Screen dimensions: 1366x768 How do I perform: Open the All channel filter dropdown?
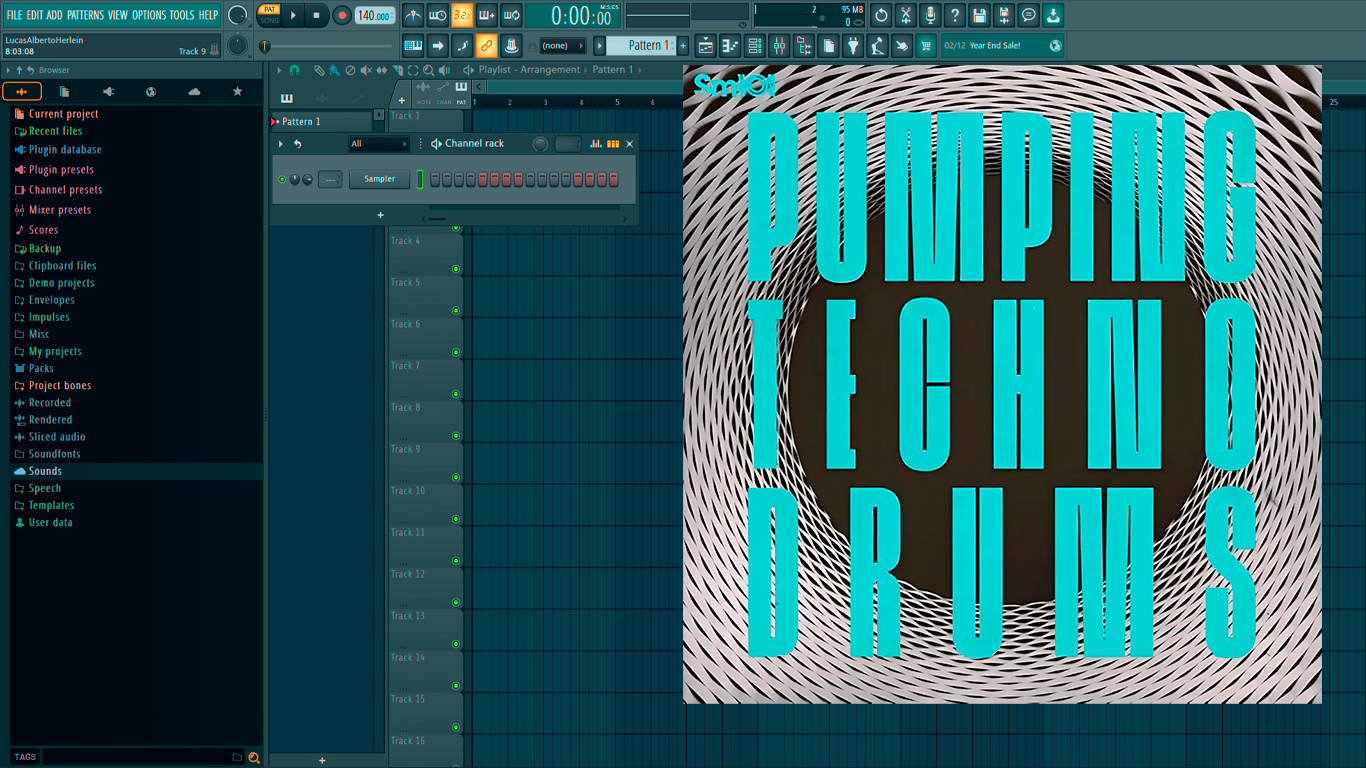point(378,144)
